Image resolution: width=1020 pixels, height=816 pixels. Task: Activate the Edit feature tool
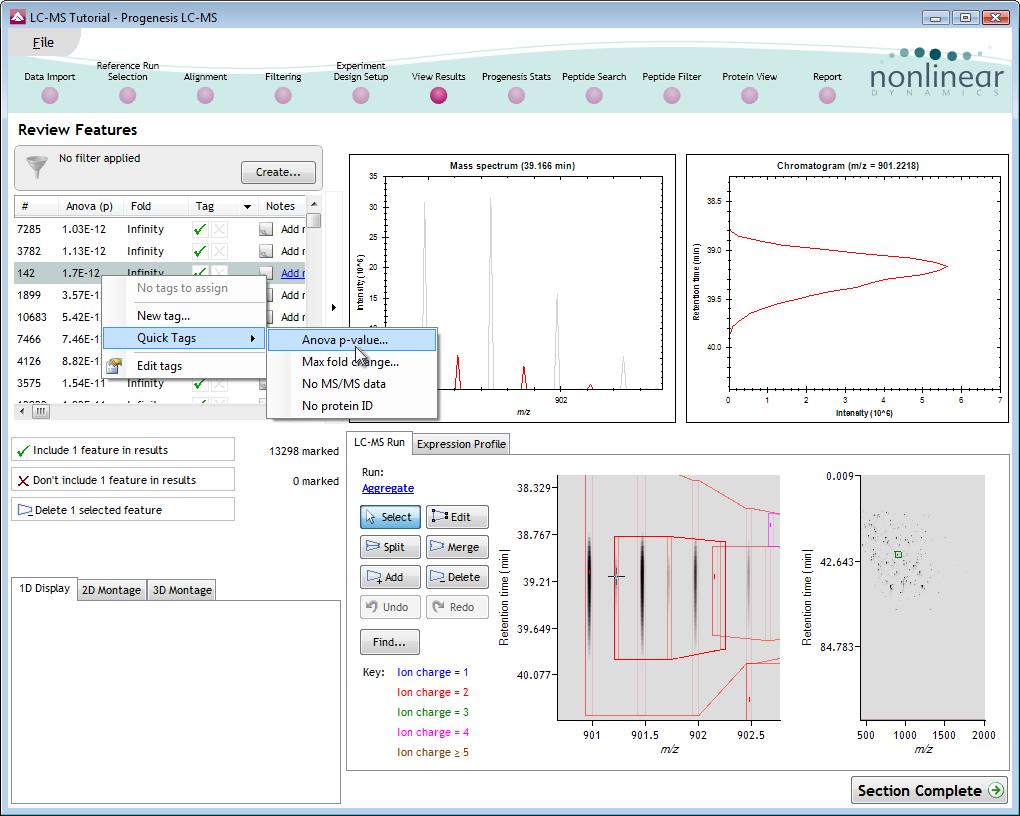pos(457,517)
